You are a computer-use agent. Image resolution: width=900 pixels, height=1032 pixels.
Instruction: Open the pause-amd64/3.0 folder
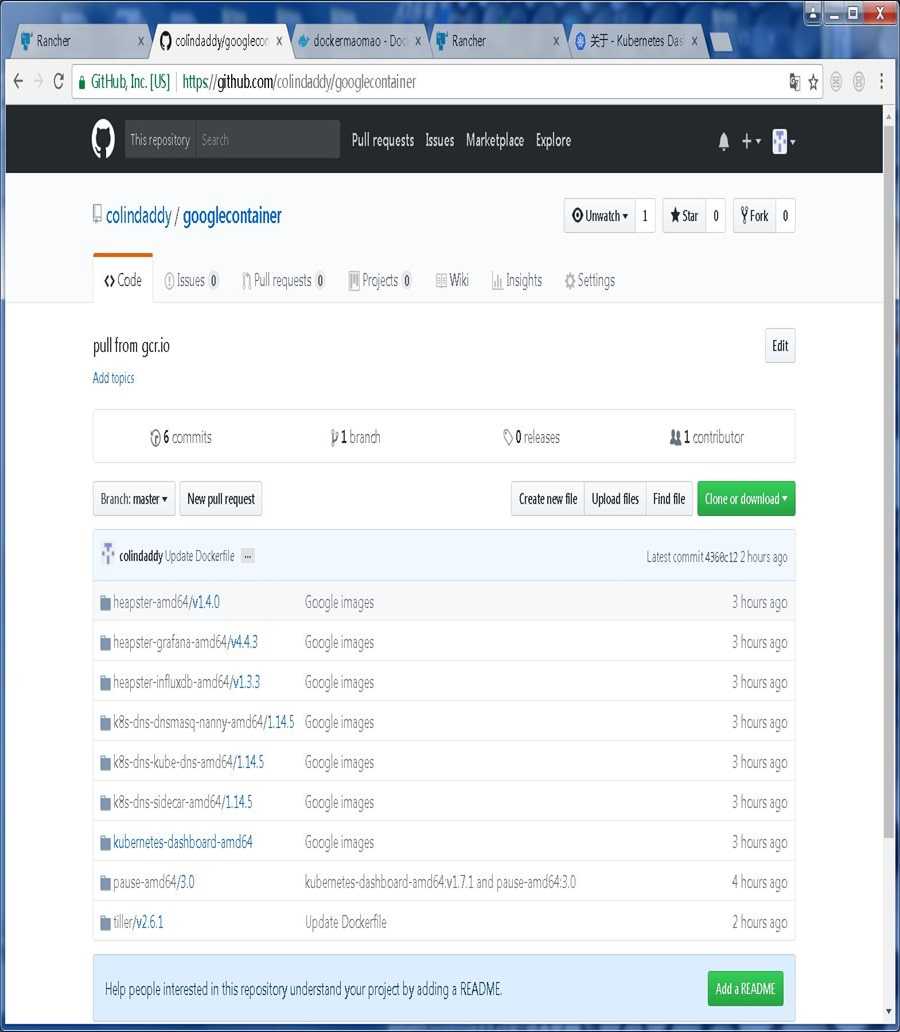[x=153, y=882]
